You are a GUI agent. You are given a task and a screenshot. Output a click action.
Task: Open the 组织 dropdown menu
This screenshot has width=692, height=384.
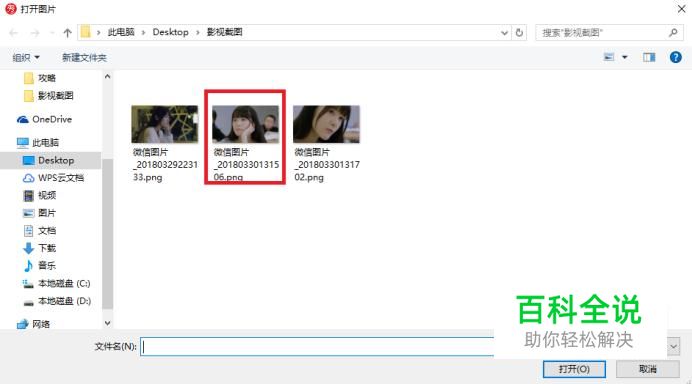click(26, 57)
